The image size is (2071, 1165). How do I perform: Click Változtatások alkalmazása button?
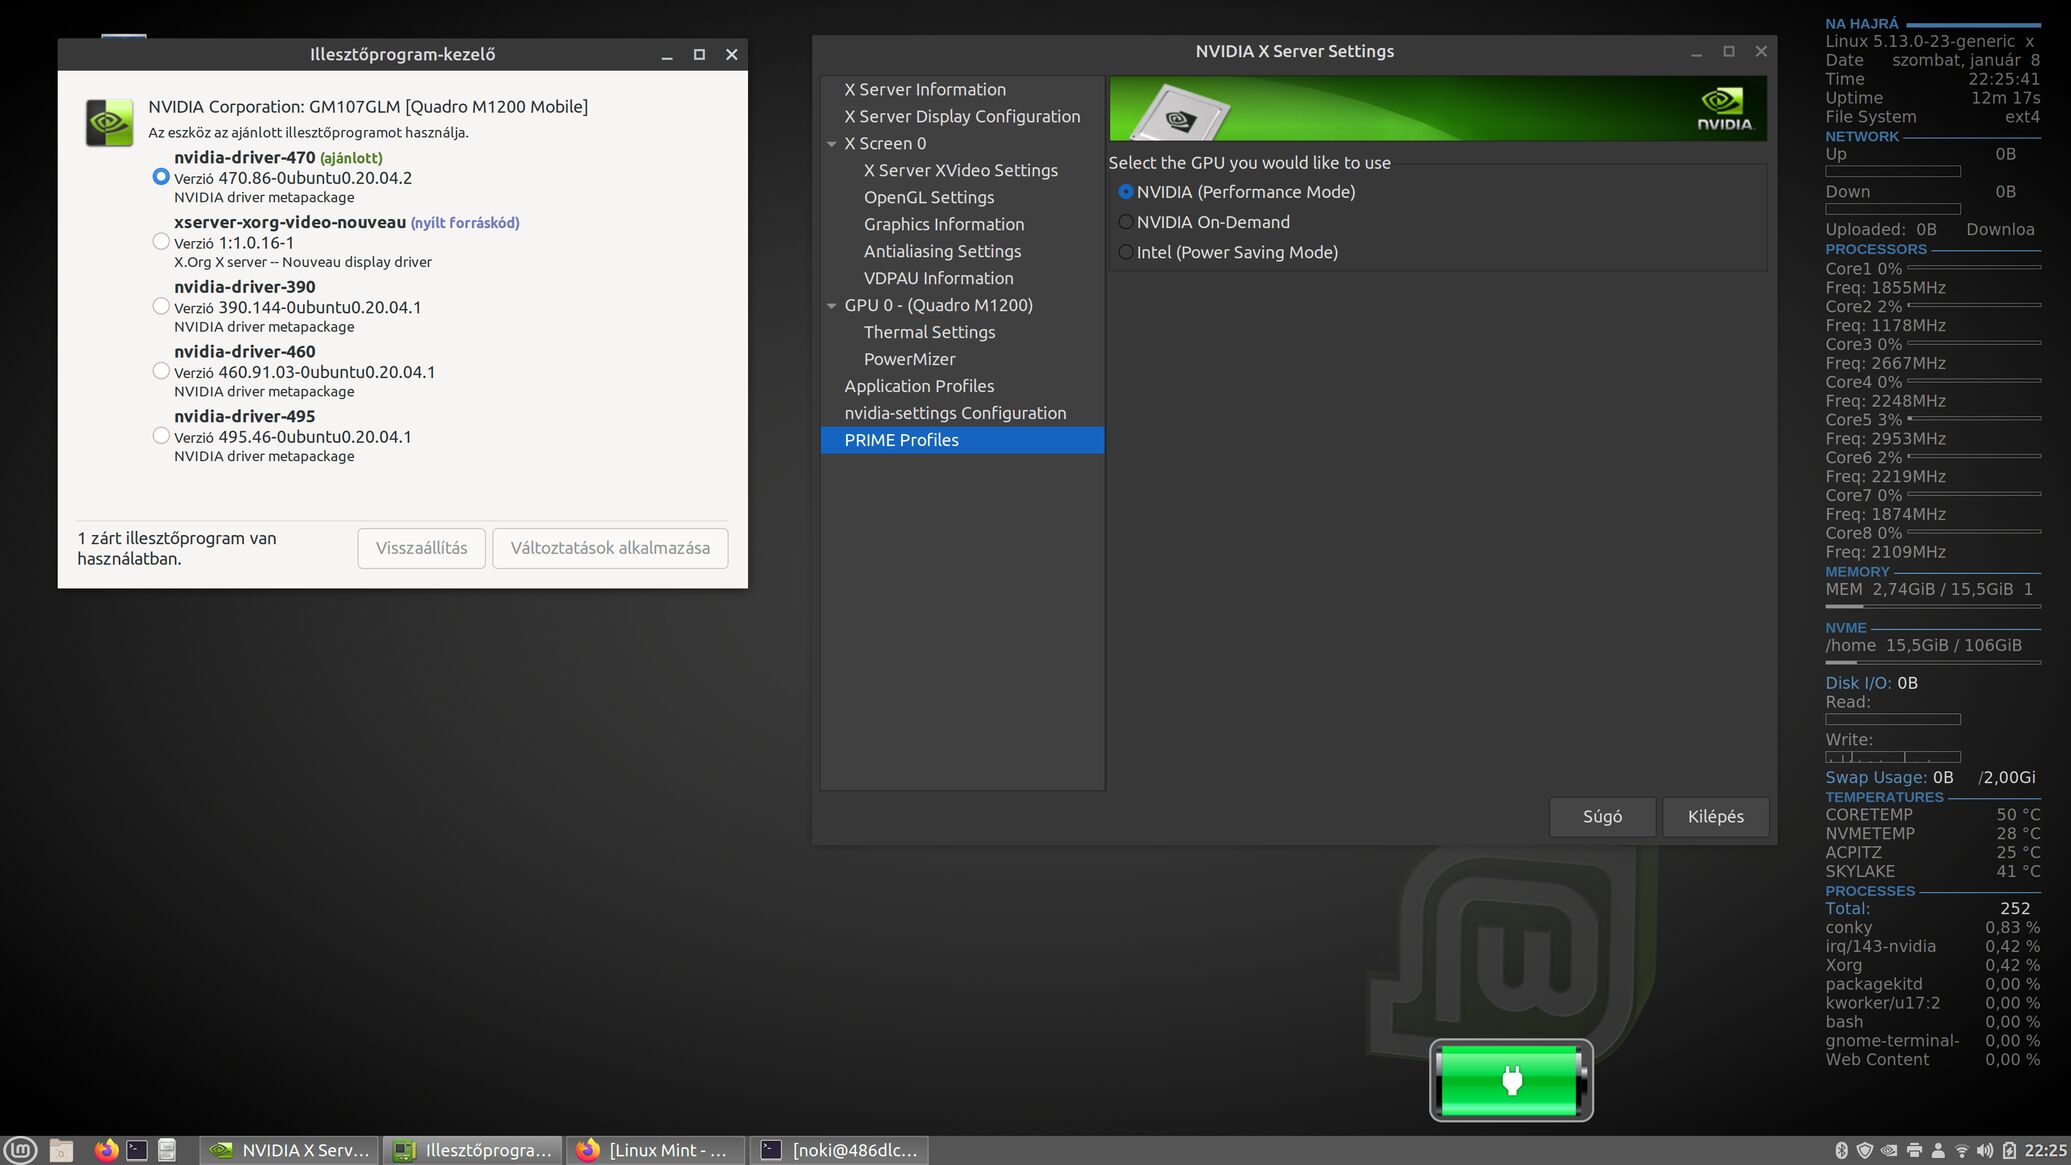(610, 548)
